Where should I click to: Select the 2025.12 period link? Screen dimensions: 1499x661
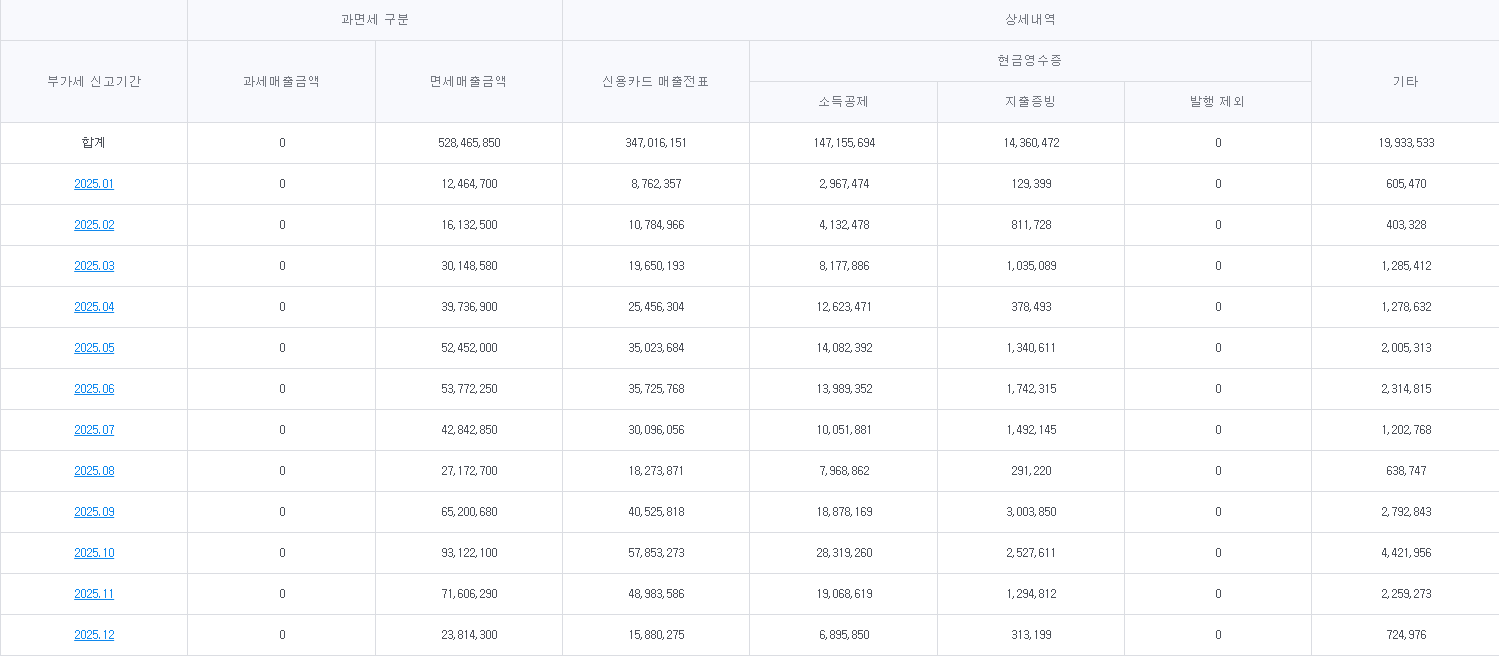coord(94,635)
